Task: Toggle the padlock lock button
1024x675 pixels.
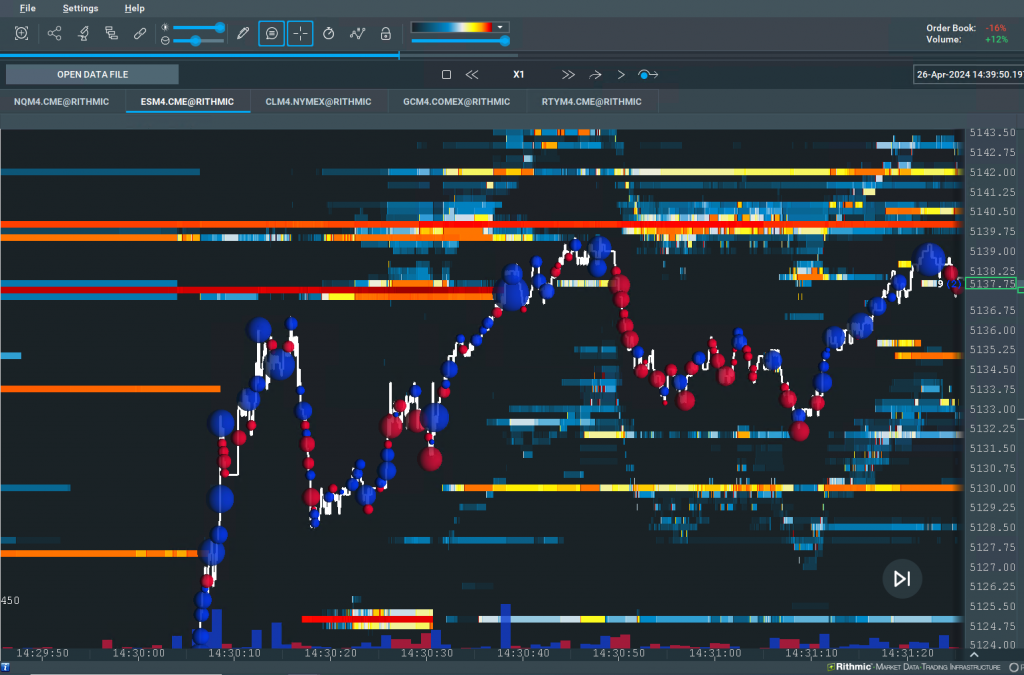Action: 385,33
